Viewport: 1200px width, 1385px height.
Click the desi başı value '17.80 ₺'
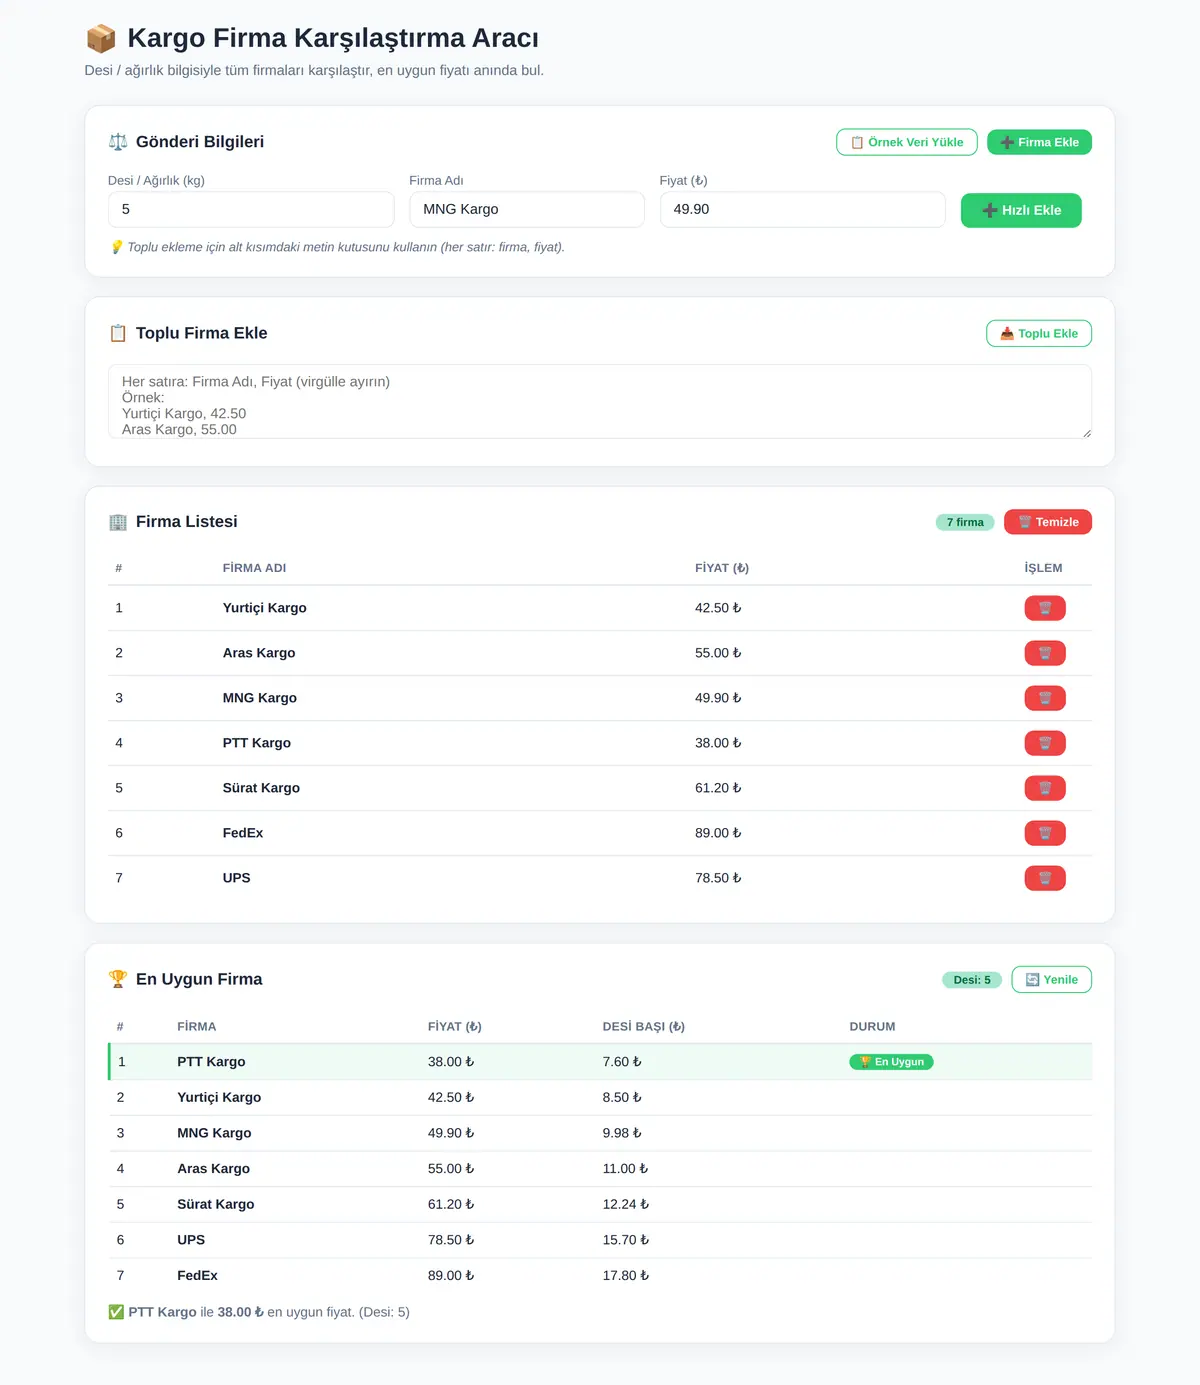click(x=626, y=1276)
